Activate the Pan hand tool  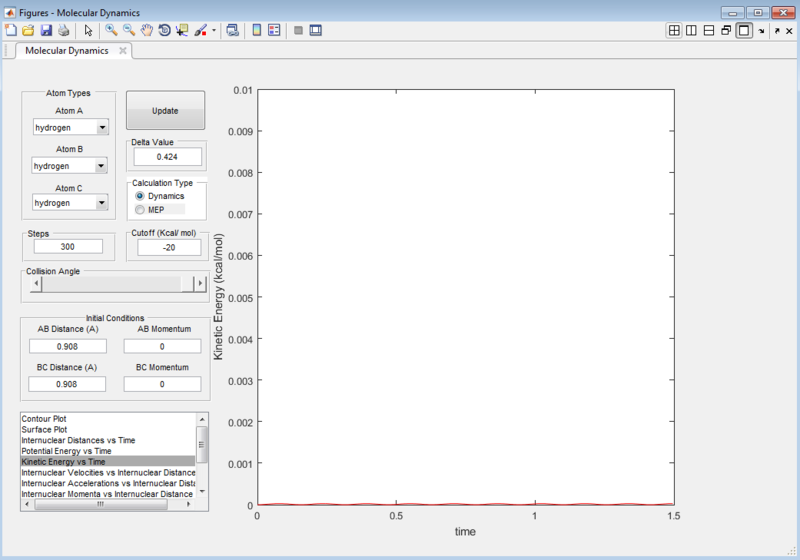tap(147, 30)
